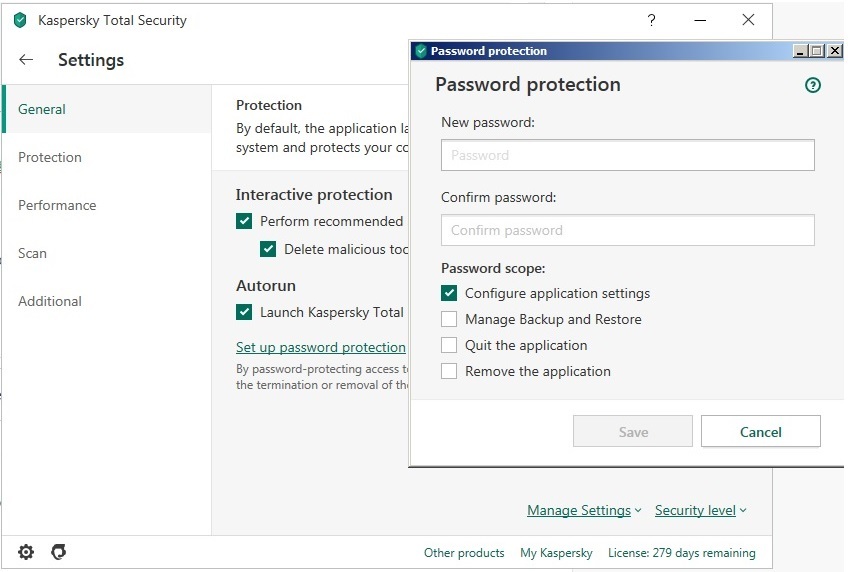The height and width of the screenshot is (572, 848).
Task: Maximize the Password protection dialog
Action: coord(817,51)
